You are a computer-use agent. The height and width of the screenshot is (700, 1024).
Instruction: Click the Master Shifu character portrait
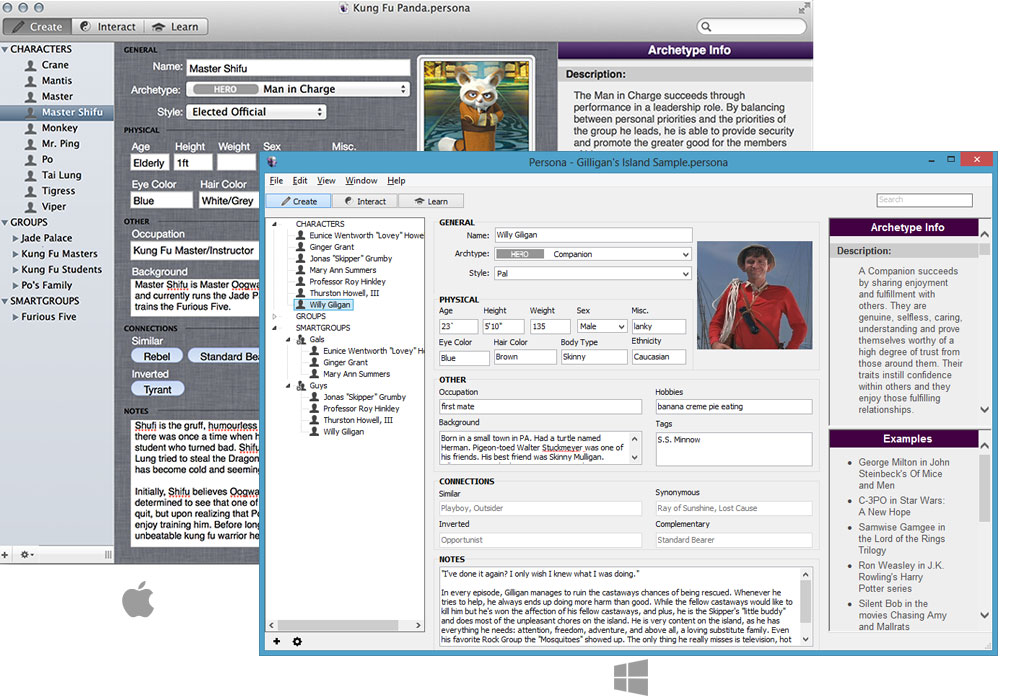[476, 106]
